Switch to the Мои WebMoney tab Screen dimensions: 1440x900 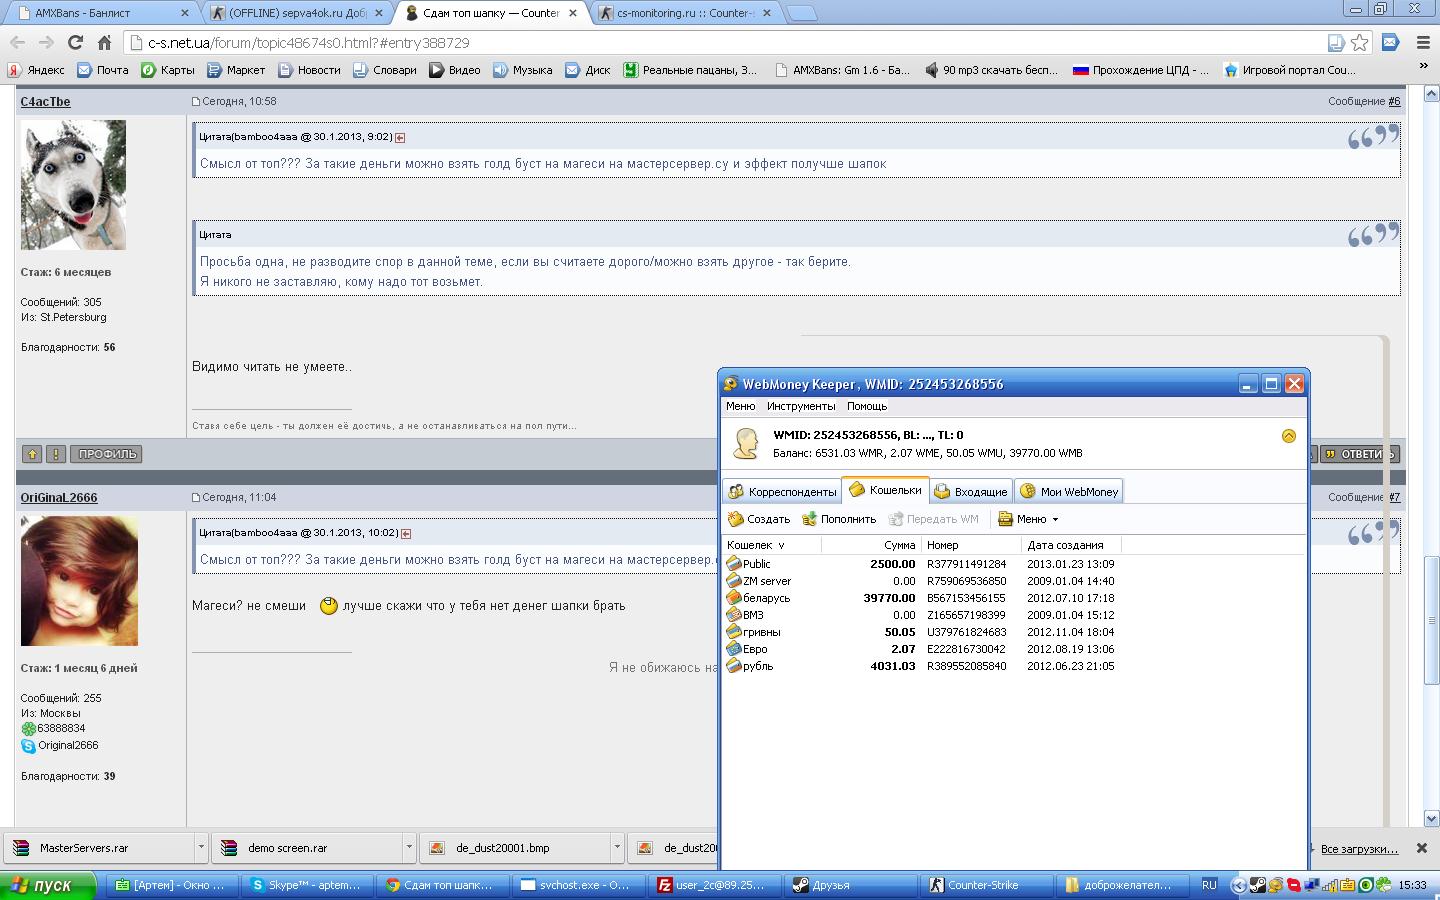(x=1069, y=492)
